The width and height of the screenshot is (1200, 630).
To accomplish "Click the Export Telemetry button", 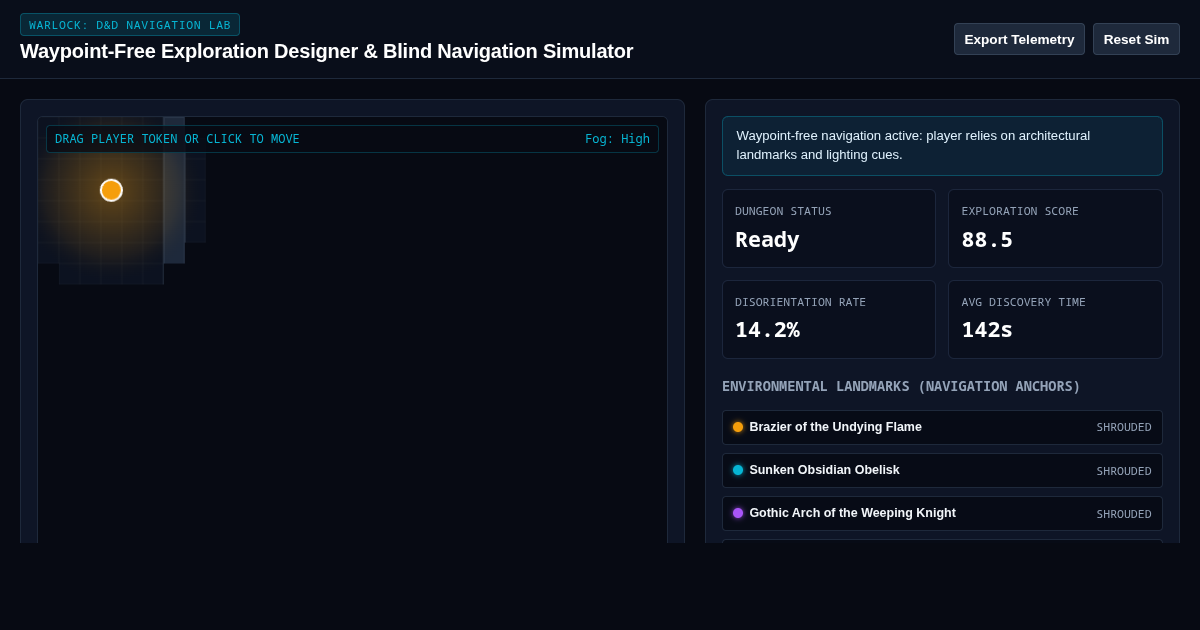I will [x=1019, y=39].
